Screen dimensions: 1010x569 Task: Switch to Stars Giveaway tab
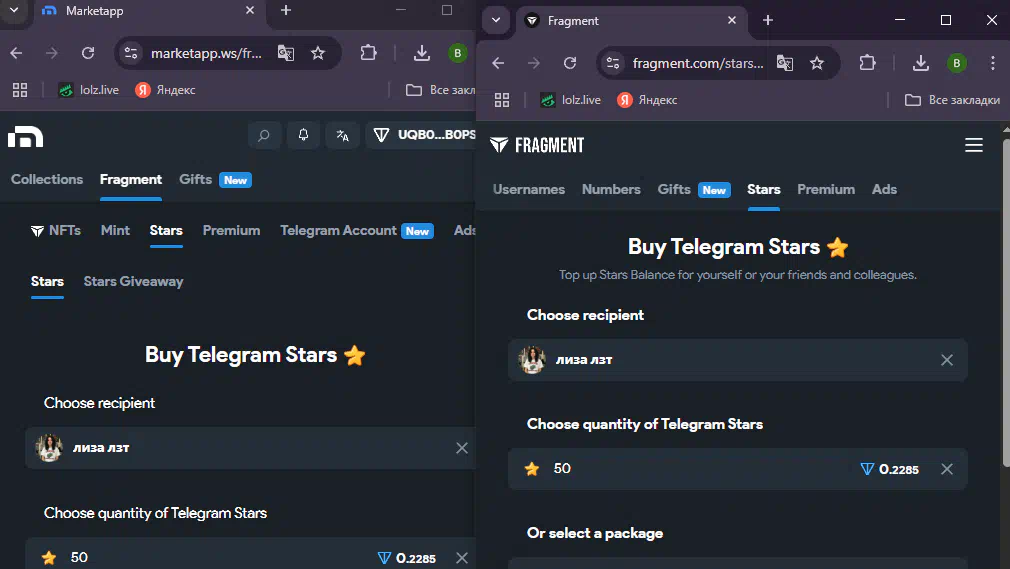(133, 282)
